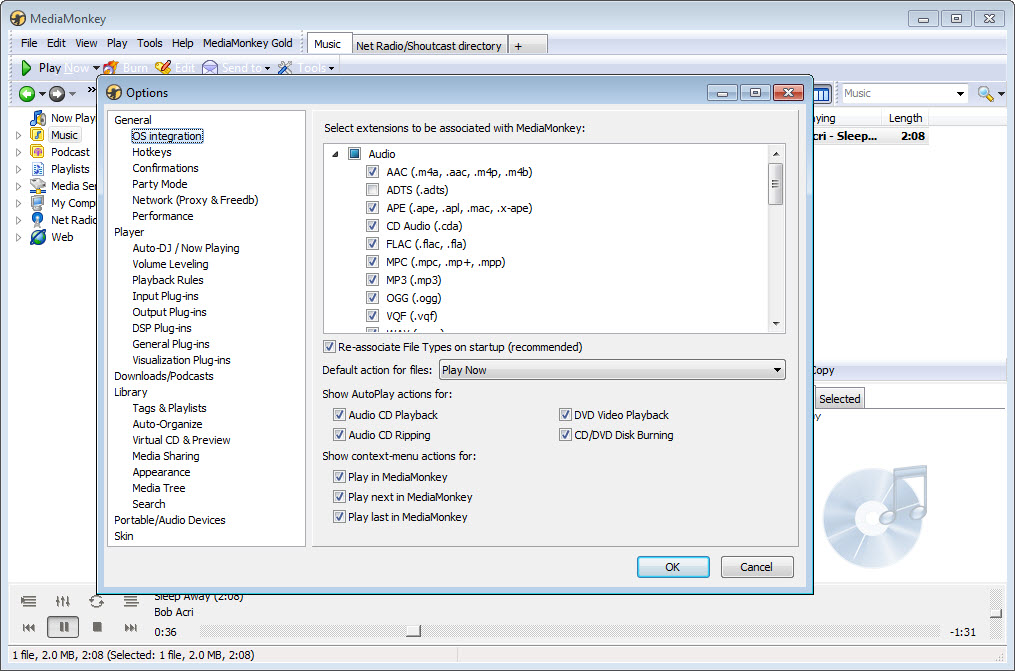Expand the Music tree node
Screen dimensions: 1015x671
coord(18,135)
